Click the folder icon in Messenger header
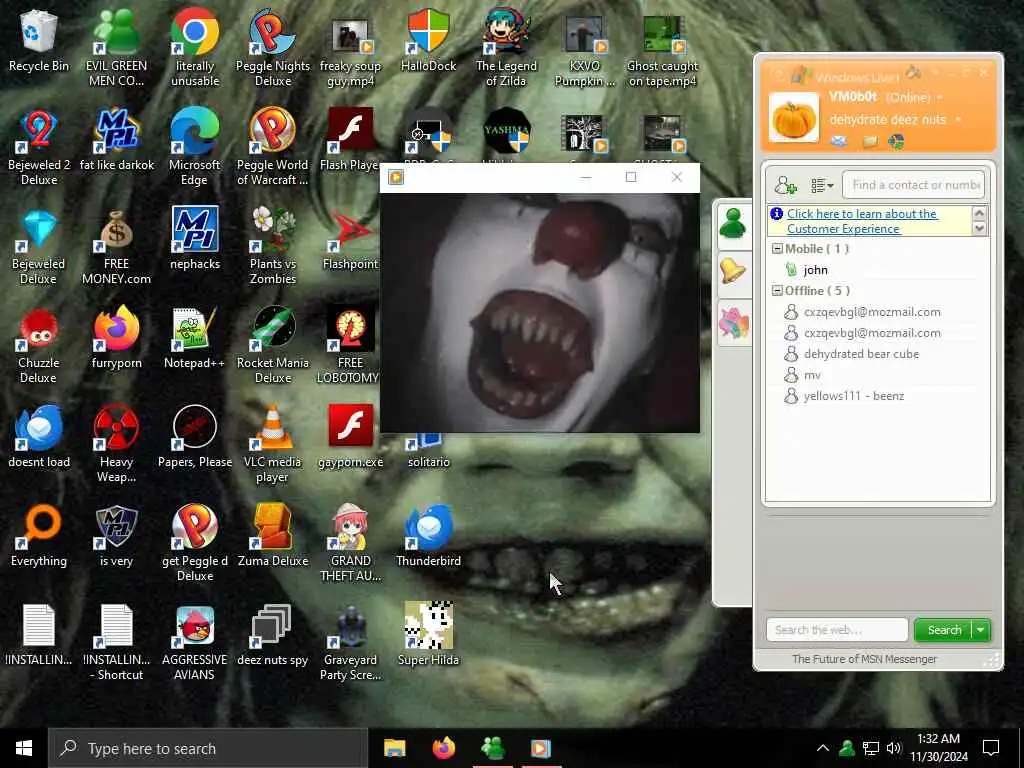Viewport: 1024px width, 768px height. pyautogui.click(x=869, y=141)
